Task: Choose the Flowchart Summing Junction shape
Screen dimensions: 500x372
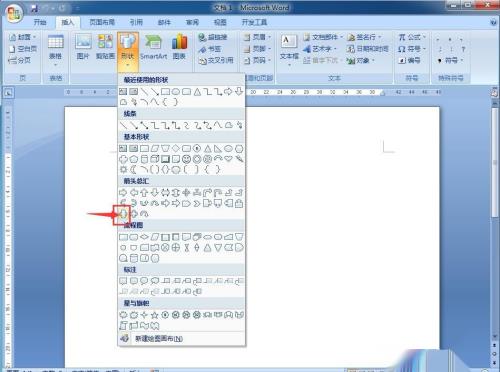Action: [x=165, y=248]
